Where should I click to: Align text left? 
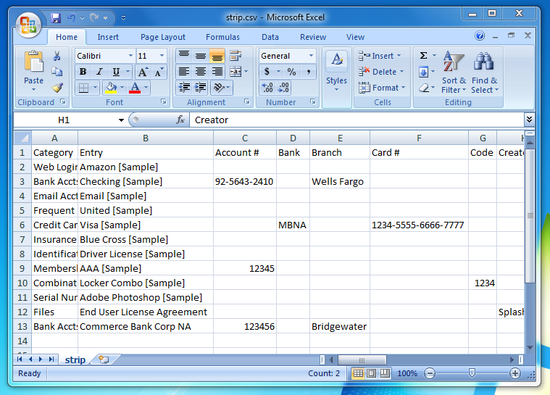pyautogui.click(x=184, y=72)
